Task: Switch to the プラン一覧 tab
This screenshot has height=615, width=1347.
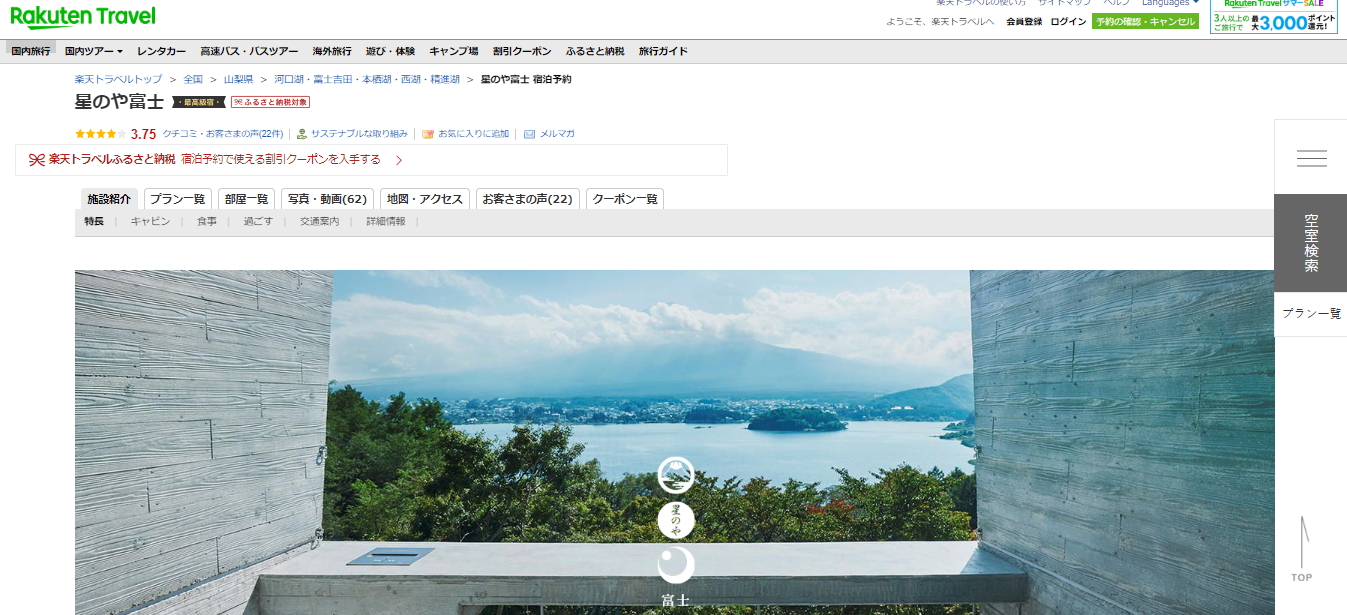Action: point(178,199)
